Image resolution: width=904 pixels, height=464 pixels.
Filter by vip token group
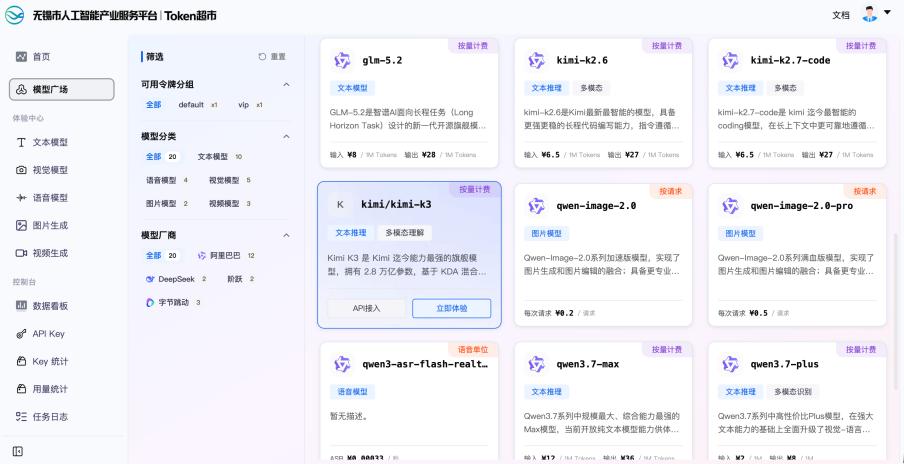(250, 105)
